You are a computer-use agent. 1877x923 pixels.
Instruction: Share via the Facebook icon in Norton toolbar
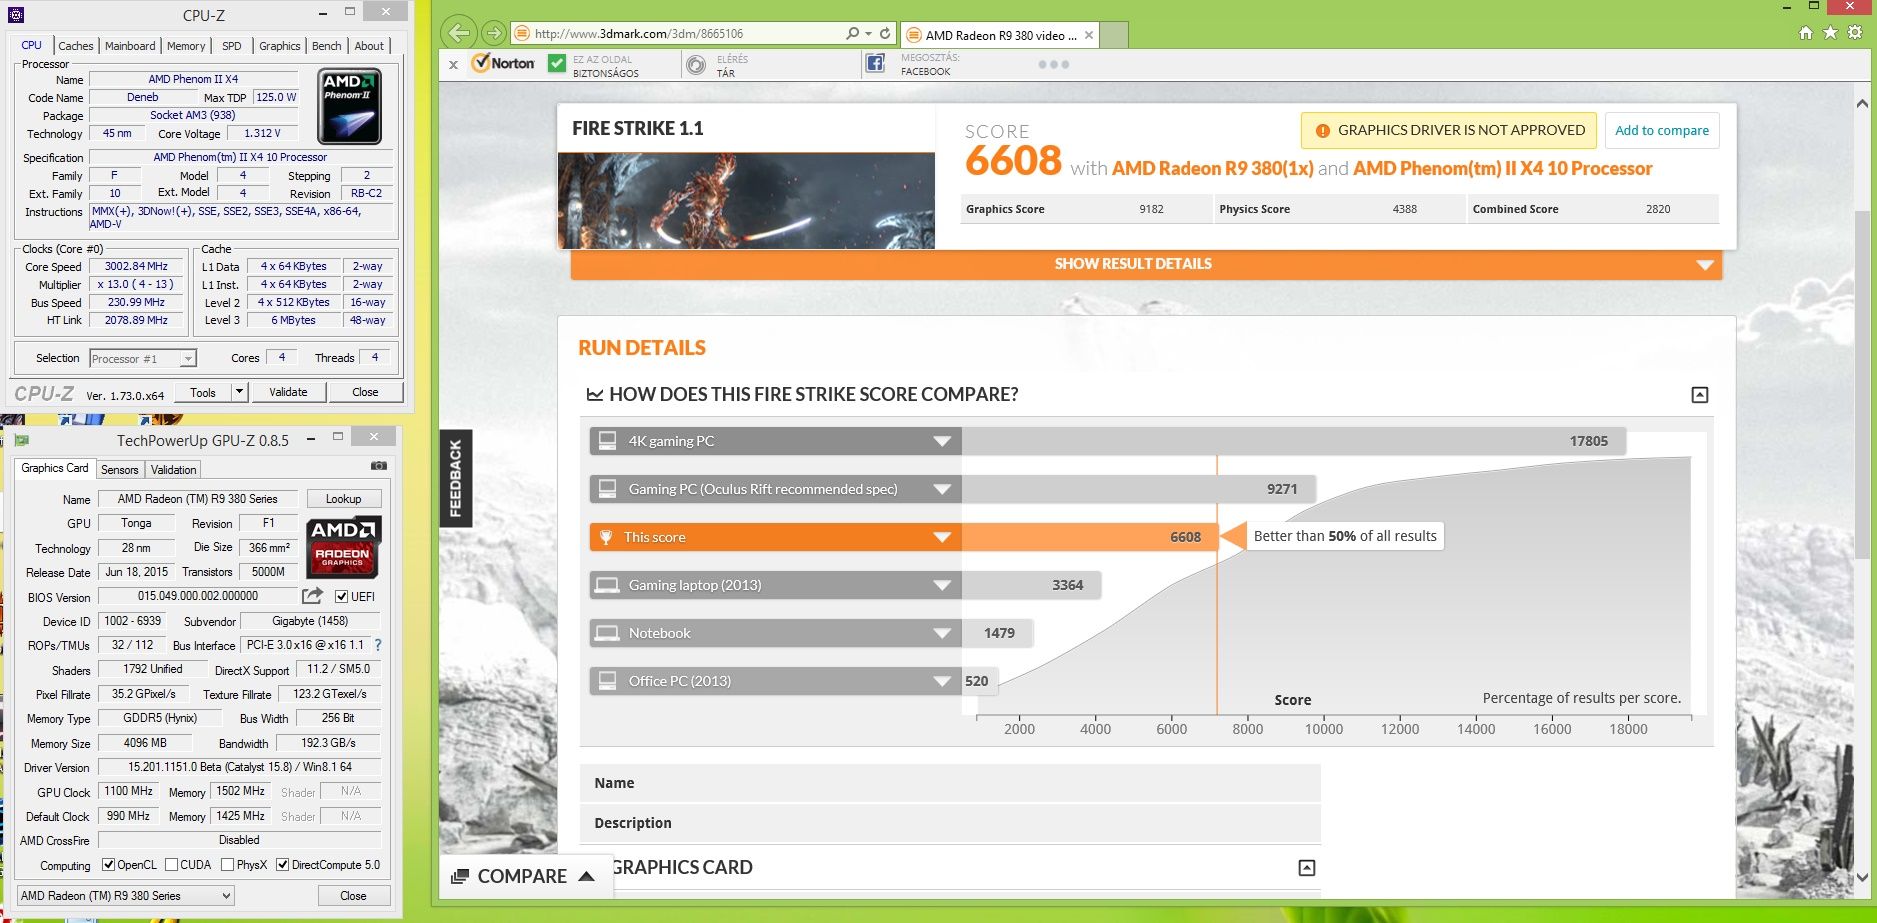click(875, 64)
